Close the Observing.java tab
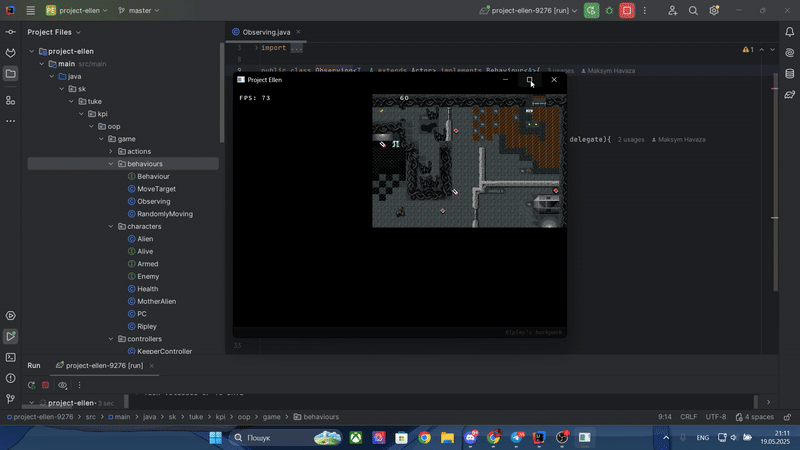This screenshot has height=450, width=800. coord(298,32)
